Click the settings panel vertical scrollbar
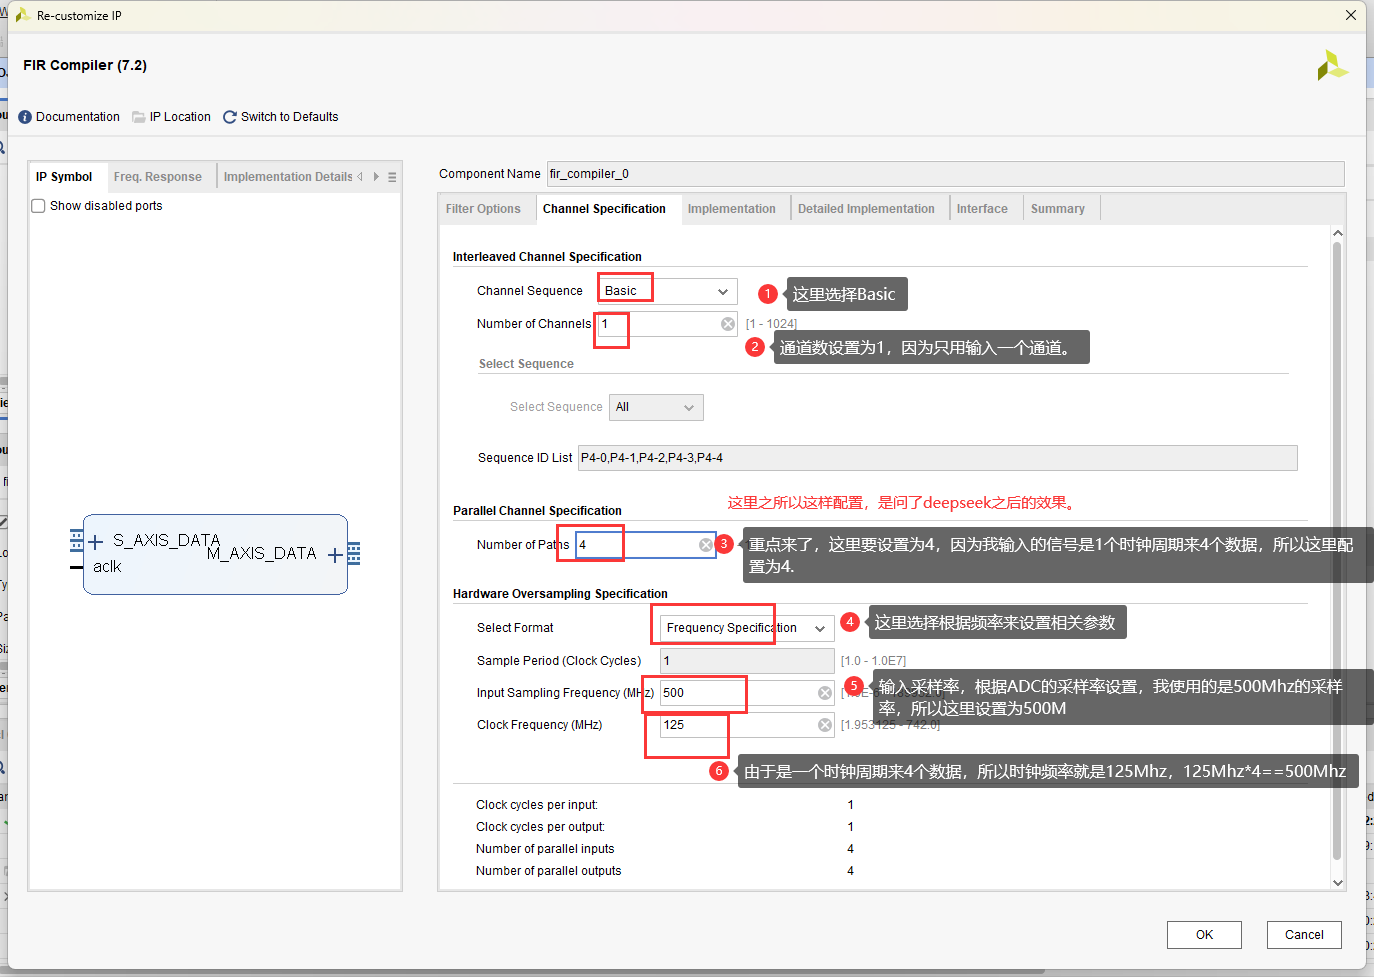 pyautogui.click(x=1337, y=550)
